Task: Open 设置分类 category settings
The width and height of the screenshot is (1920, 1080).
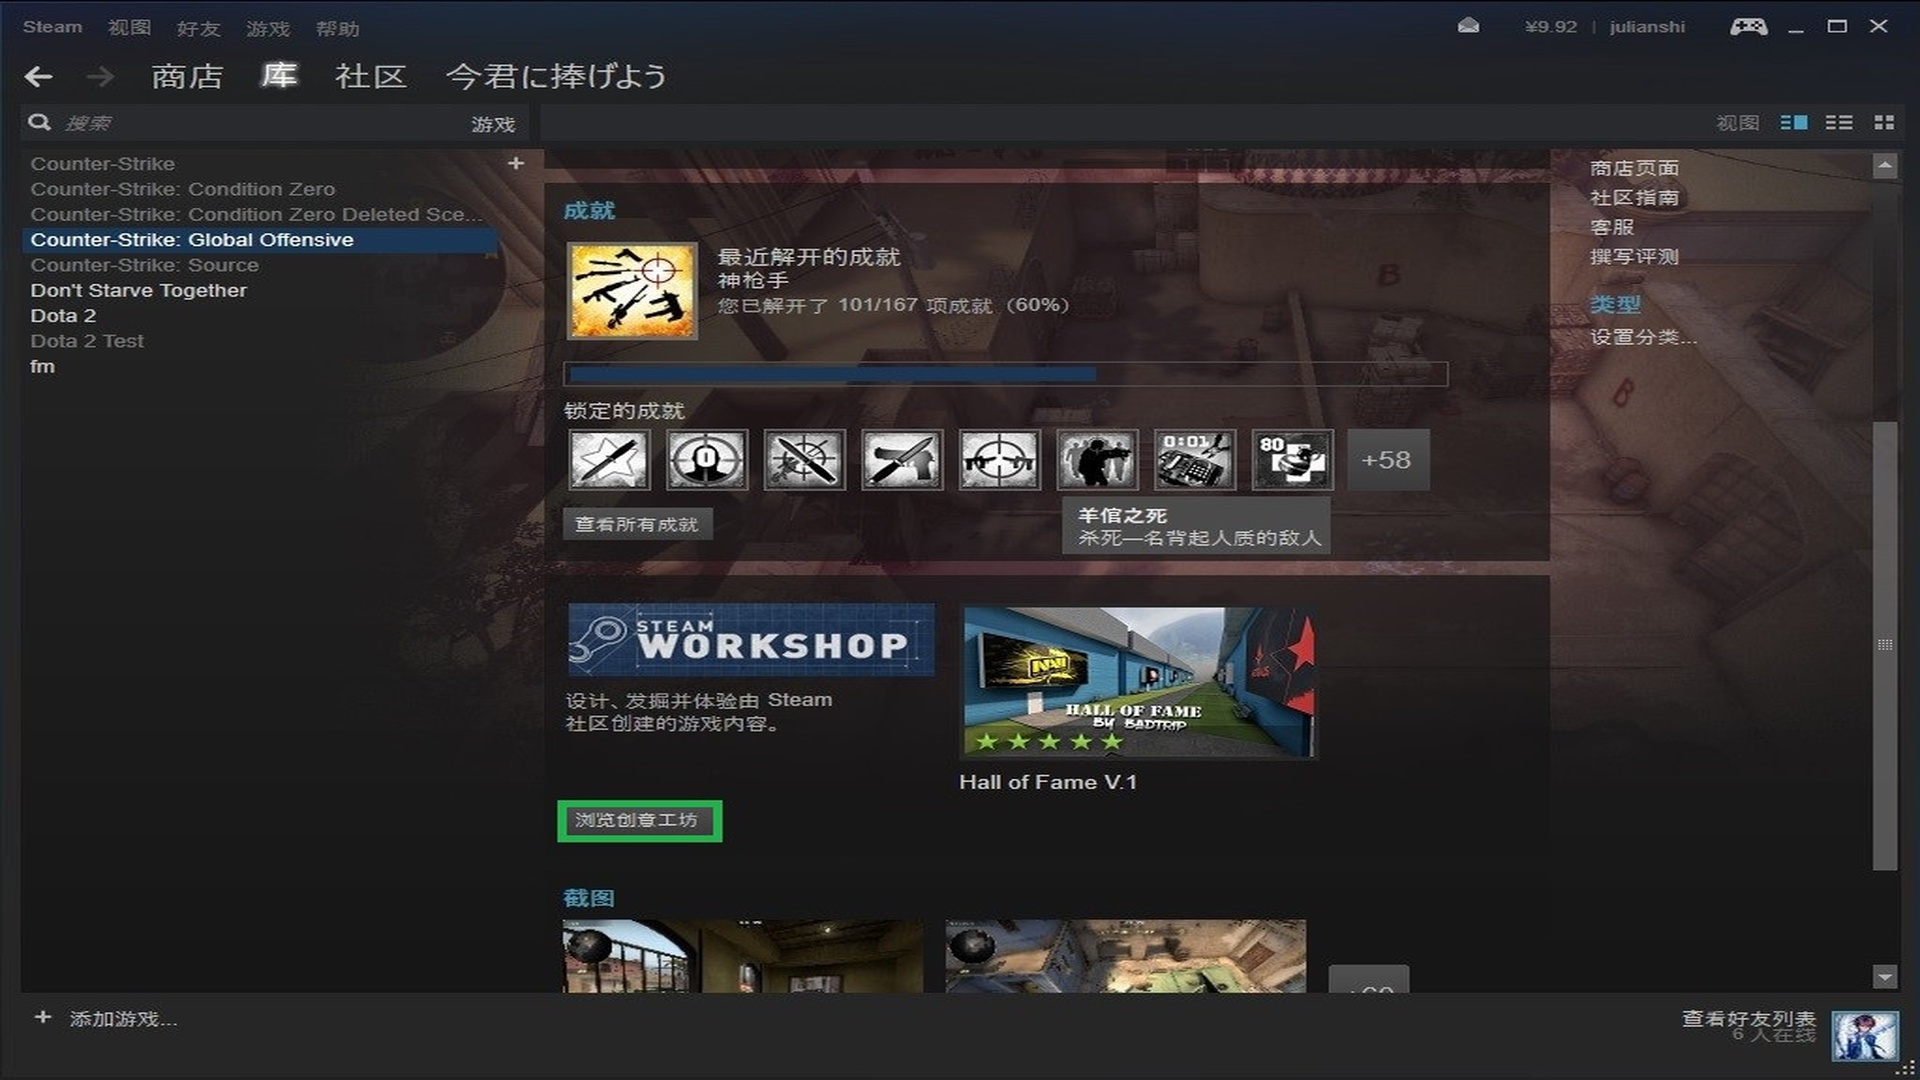Action: tap(1642, 337)
